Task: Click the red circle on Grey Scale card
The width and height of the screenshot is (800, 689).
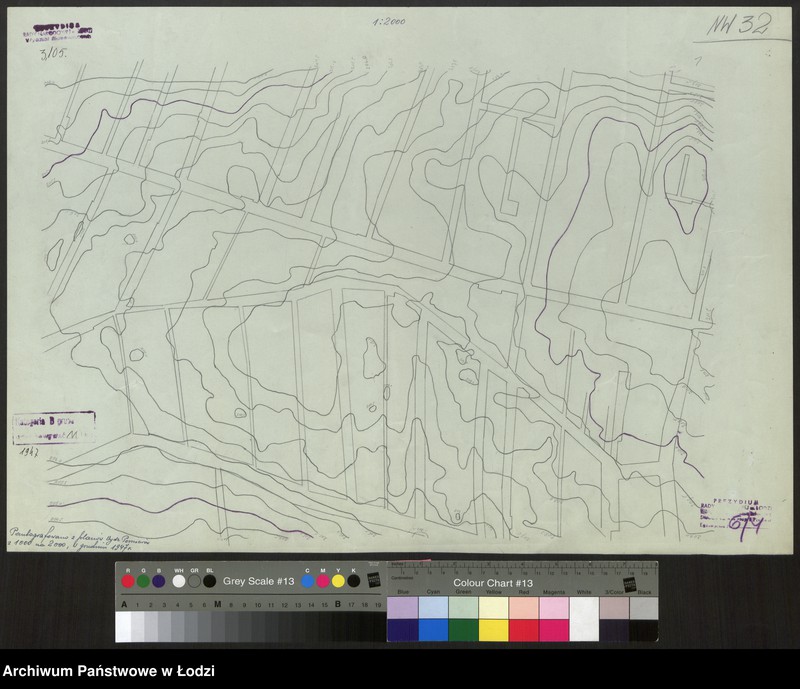Action: click(127, 581)
